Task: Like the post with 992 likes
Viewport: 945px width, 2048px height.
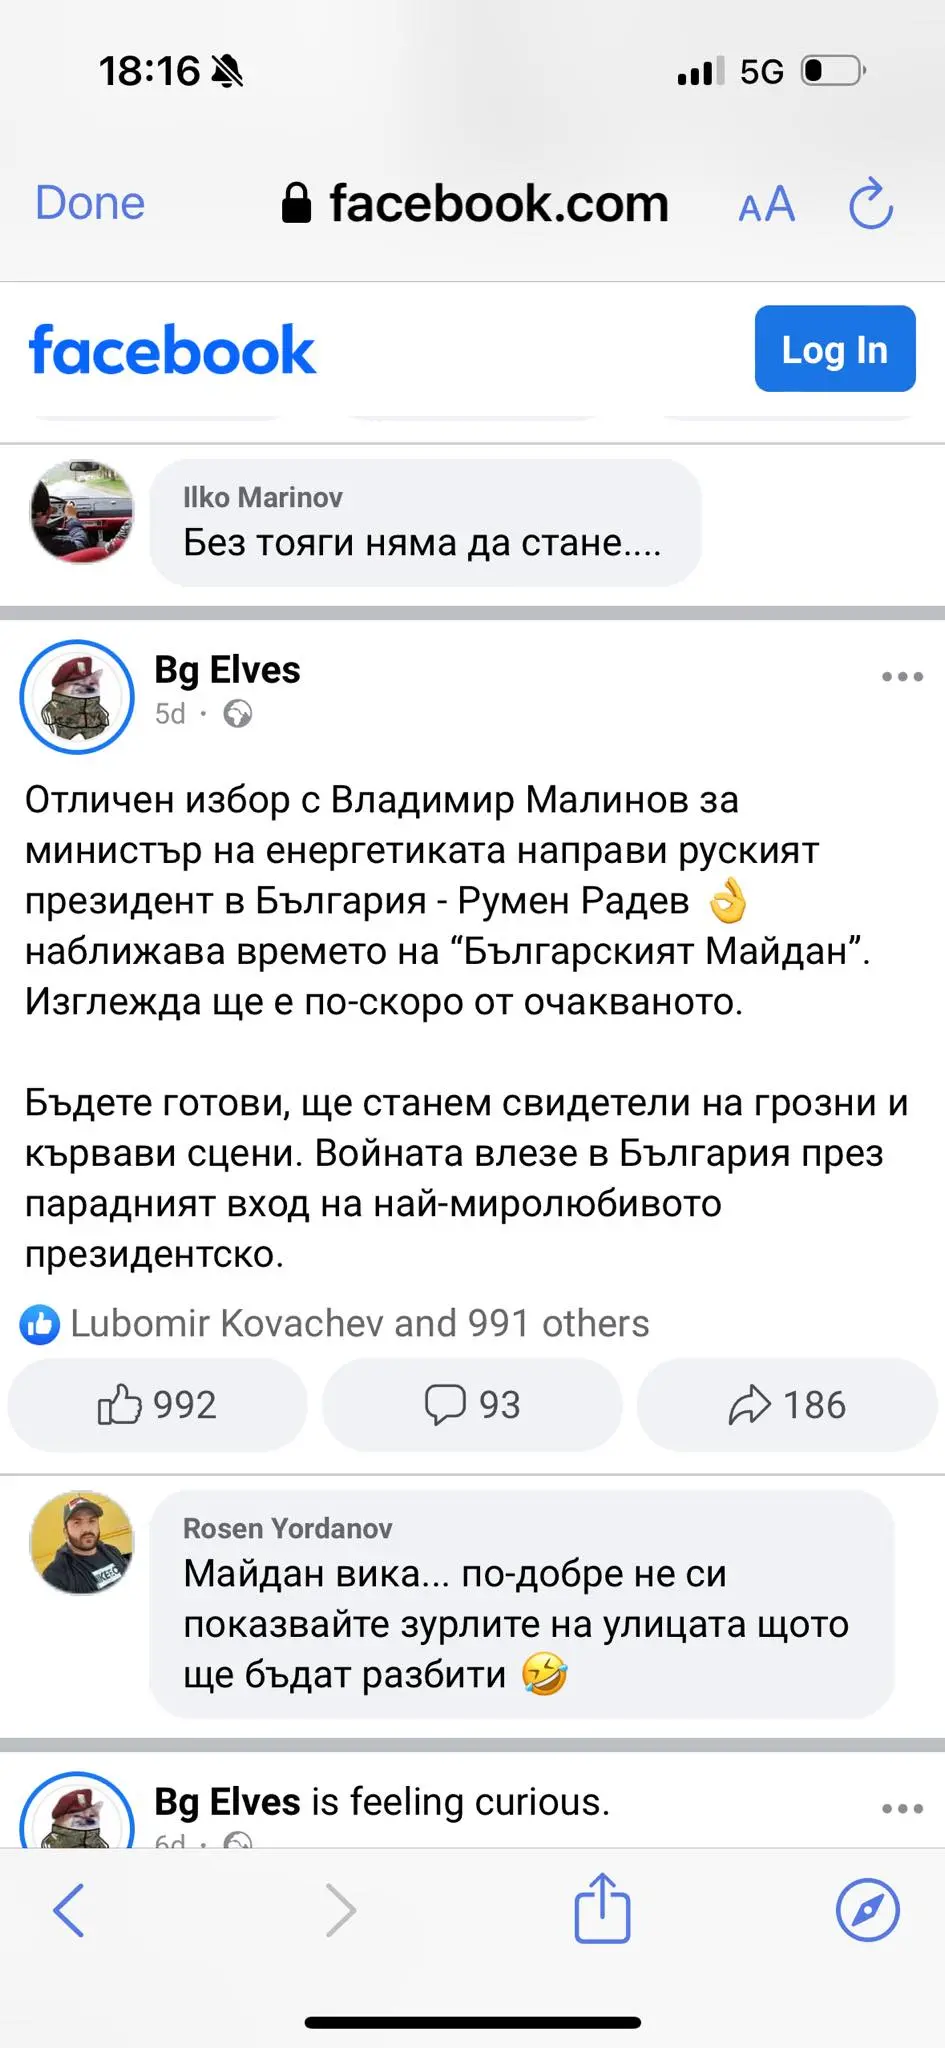Action: [157, 1405]
